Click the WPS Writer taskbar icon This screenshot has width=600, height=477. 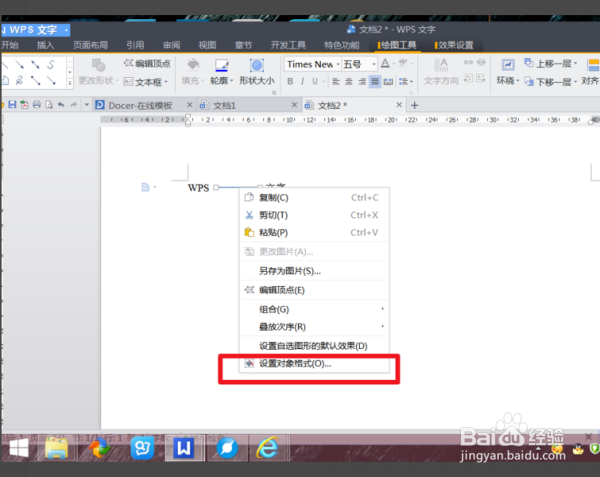184,448
